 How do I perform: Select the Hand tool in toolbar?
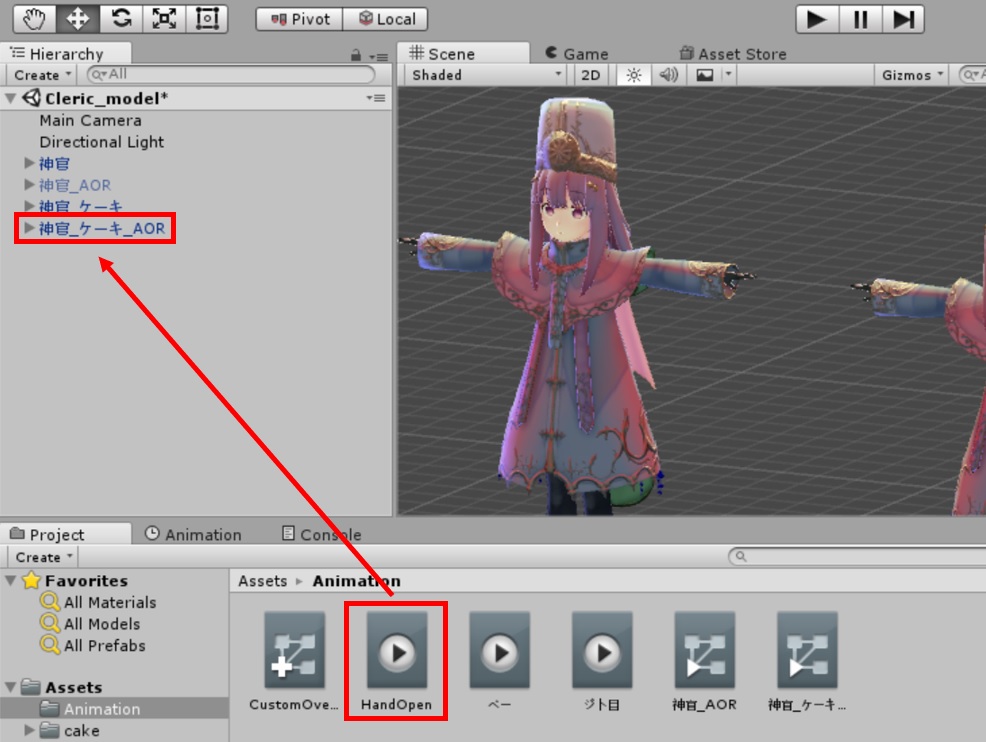tap(34, 18)
